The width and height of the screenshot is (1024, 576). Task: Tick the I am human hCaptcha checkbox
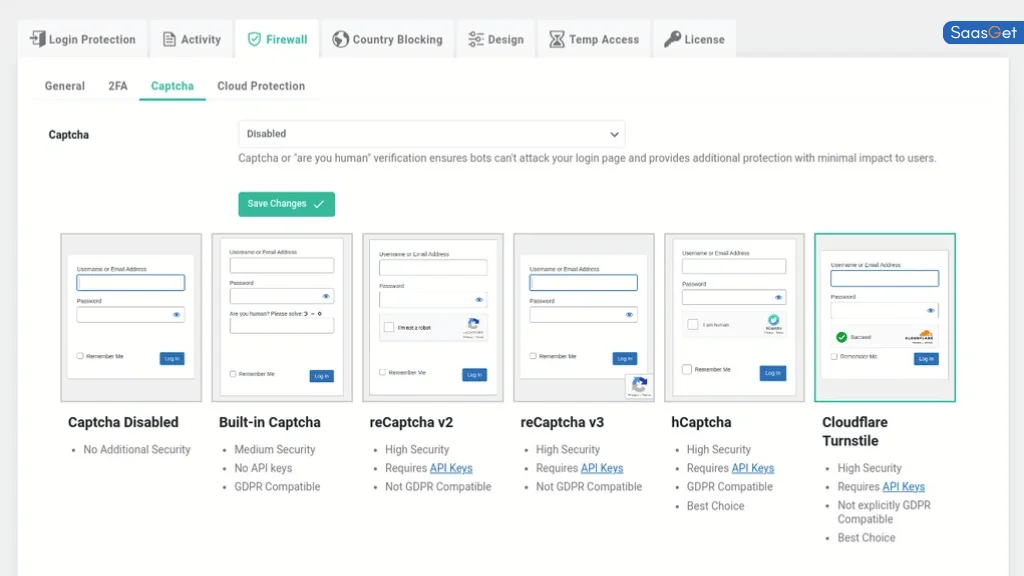(x=693, y=325)
